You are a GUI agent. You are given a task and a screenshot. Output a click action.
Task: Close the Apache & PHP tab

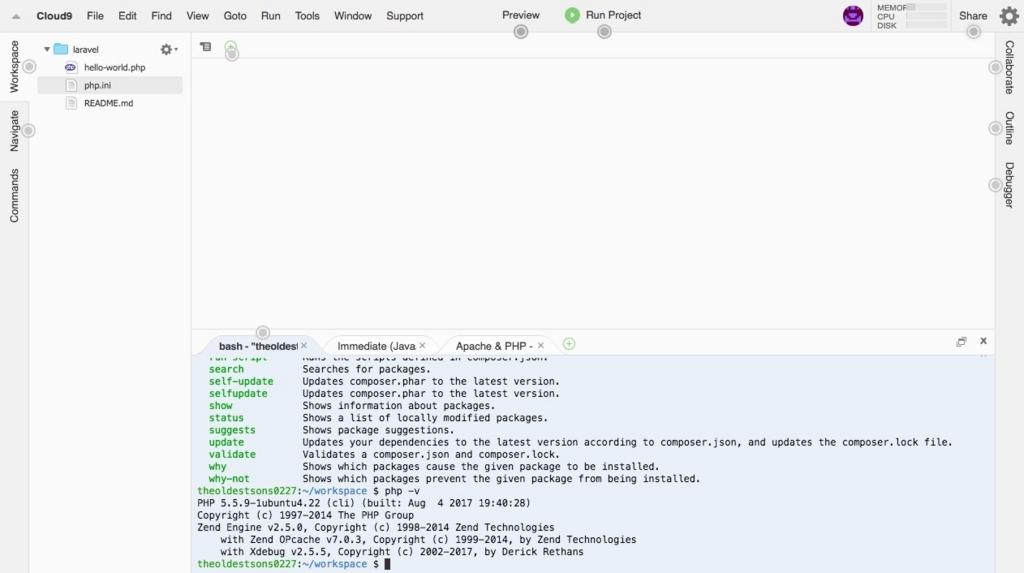point(541,346)
